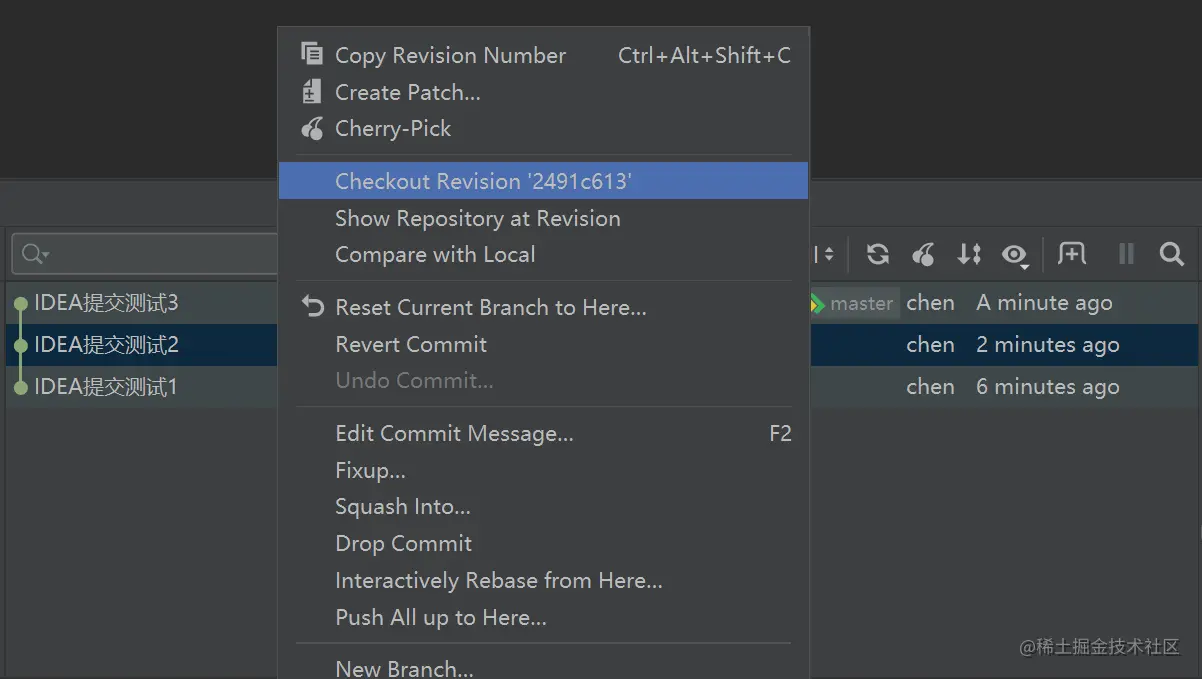Select the commit IDEA提交测试3
The height and width of the screenshot is (679, 1202).
106,303
